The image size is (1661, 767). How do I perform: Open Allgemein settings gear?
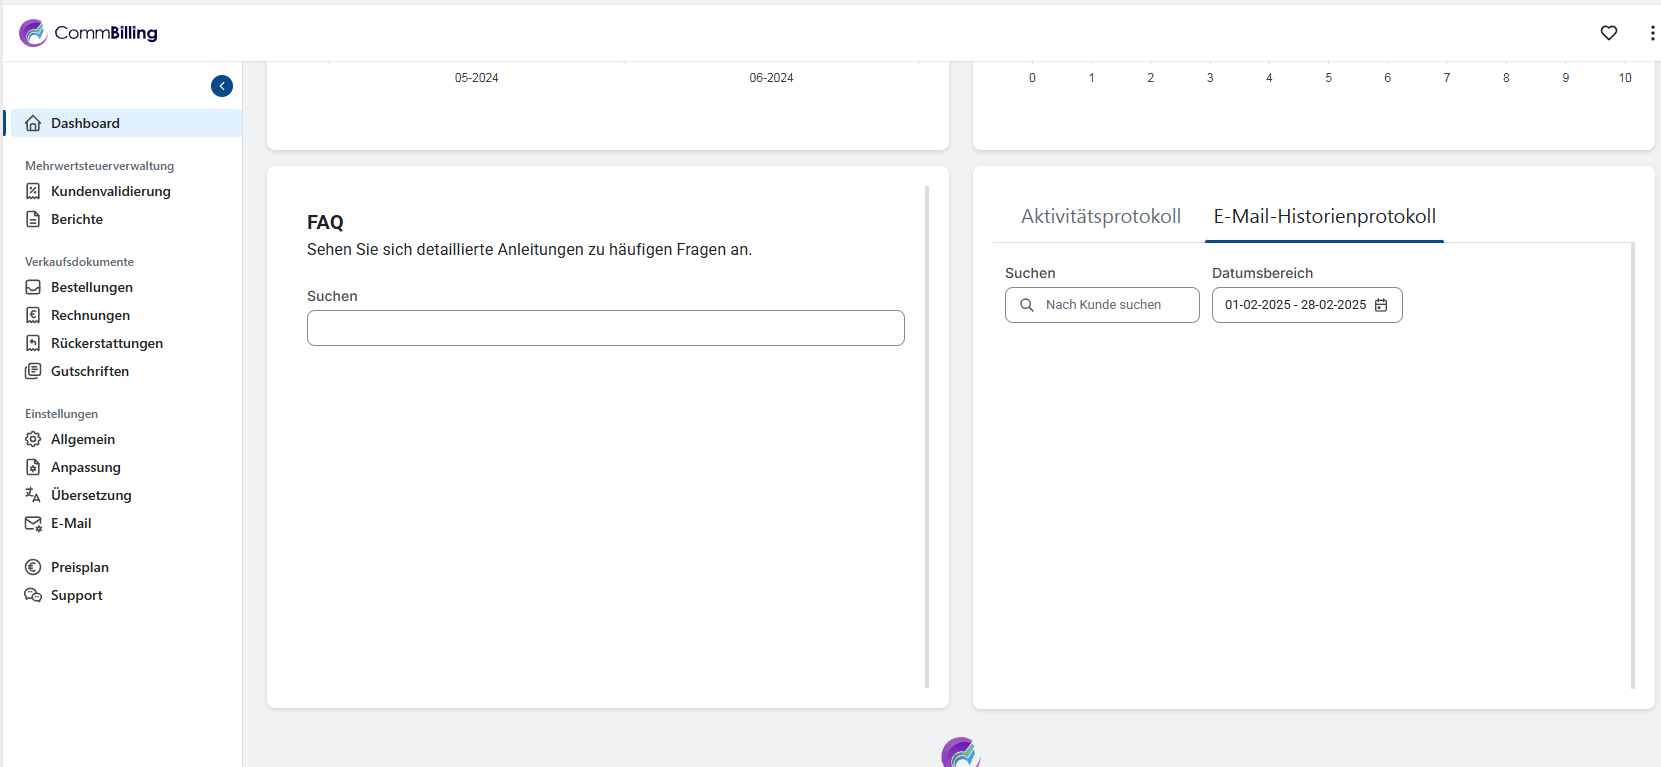(33, 439)
